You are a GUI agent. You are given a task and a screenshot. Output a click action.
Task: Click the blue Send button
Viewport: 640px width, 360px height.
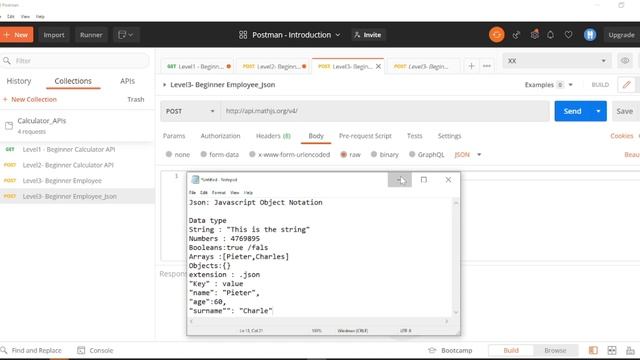(573, 111)
